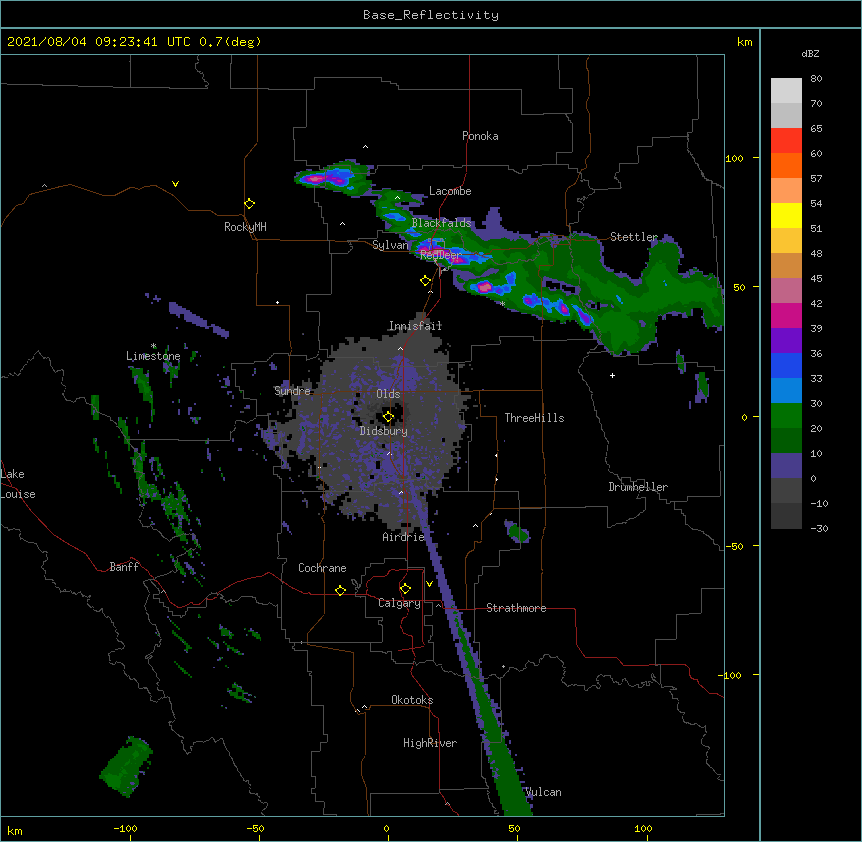The width and height of the screenshot is (862, 842).
Task: Select the yellow diamond marker below Cochrane
Action: coord(340,590)
